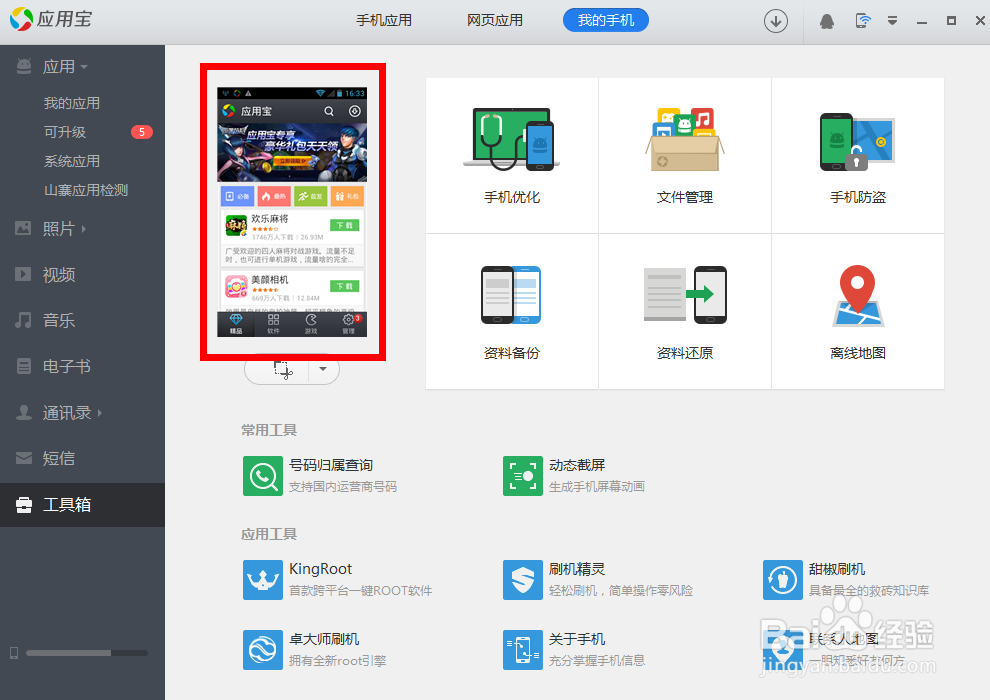This screenshot has height=700, width=990.
Task: Open the 关于手机 phone info icon
Action: tap(523, 650)
